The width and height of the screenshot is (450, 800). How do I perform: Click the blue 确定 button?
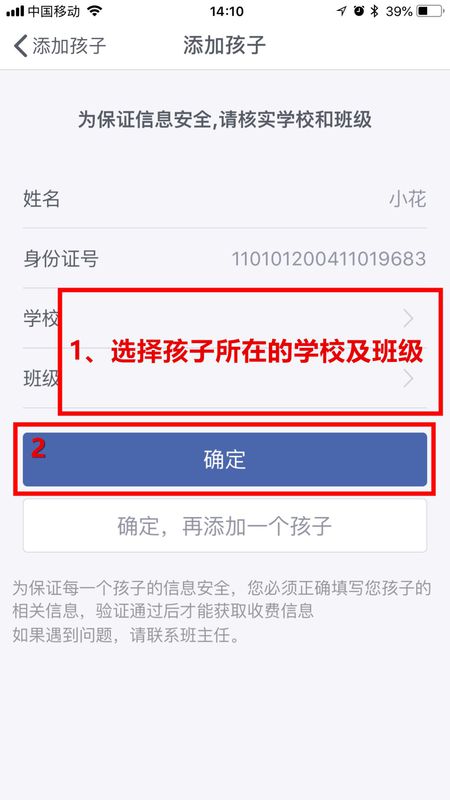224,459
